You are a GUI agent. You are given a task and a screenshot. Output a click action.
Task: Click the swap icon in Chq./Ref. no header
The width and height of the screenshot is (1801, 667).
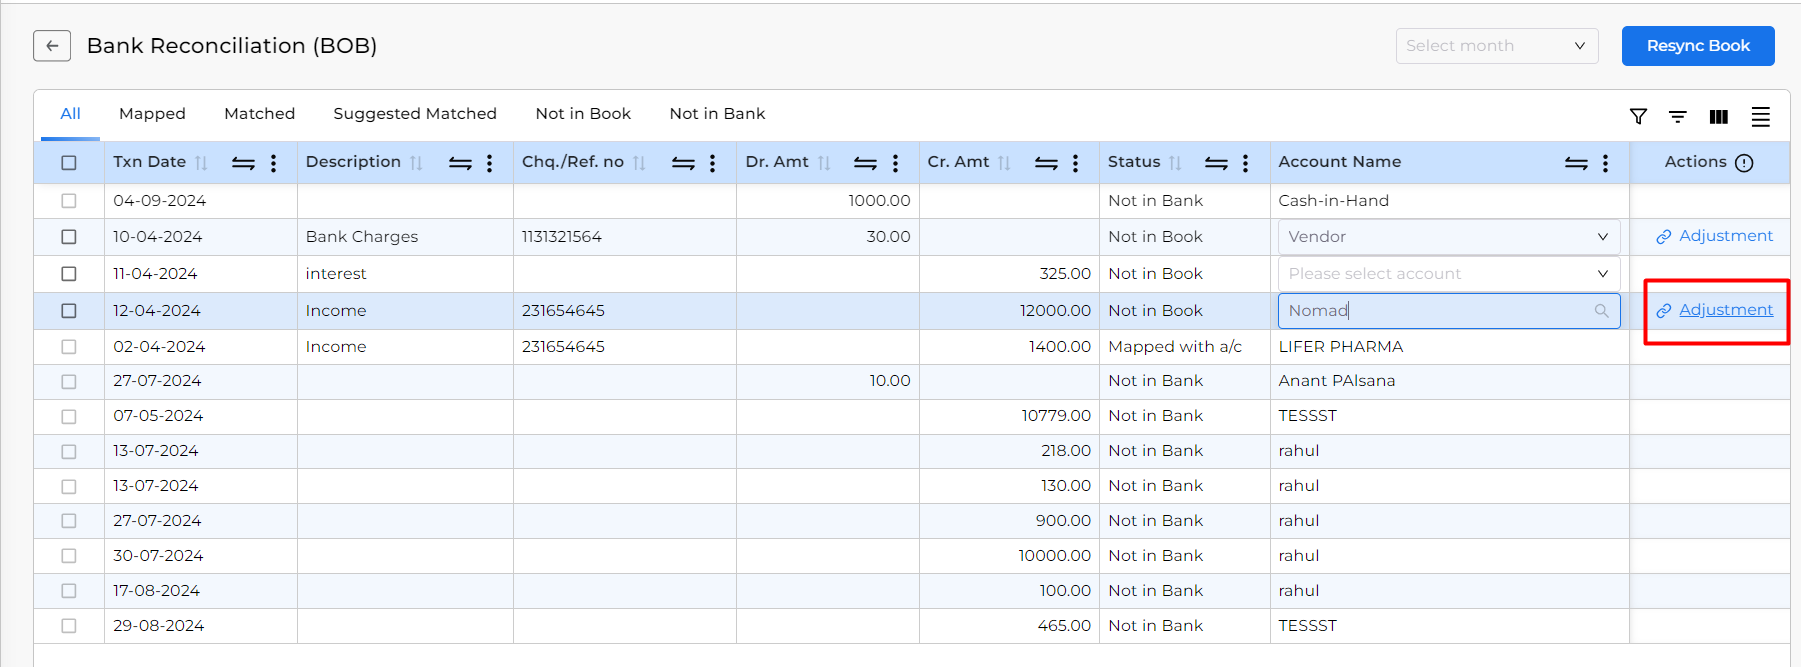click(x=683, y=163)
